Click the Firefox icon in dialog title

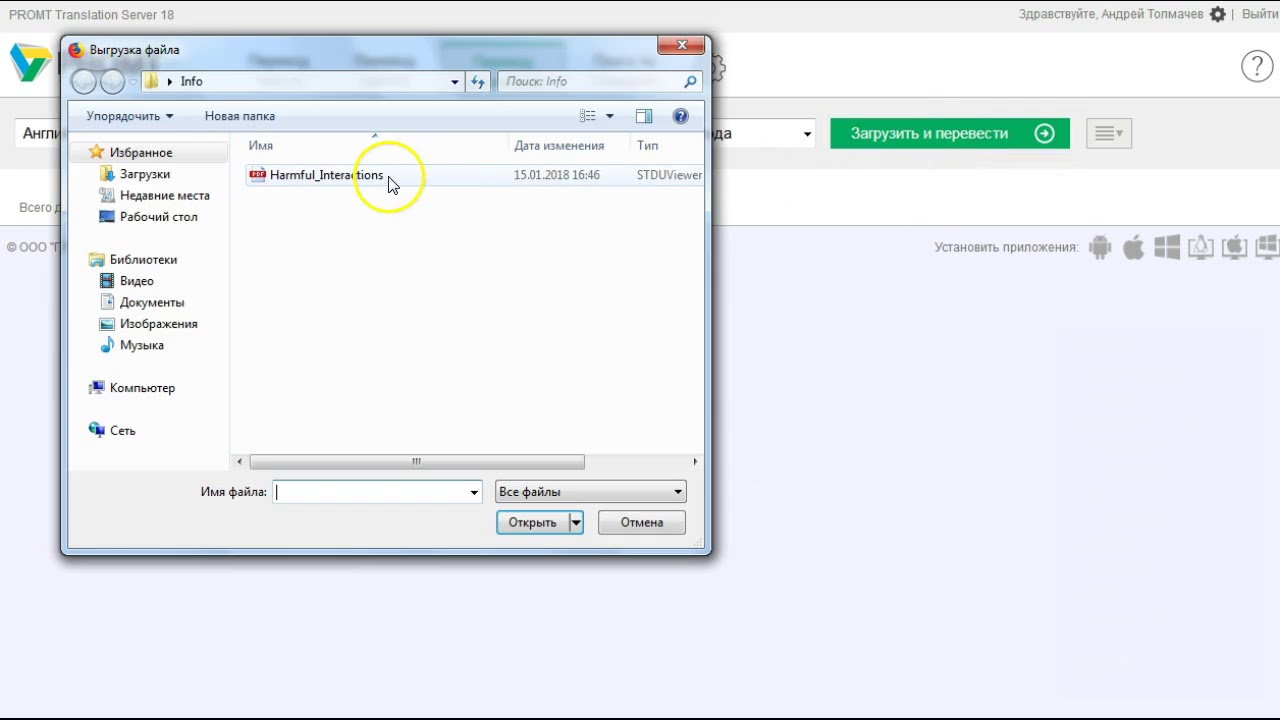click(x=76, y=49)
